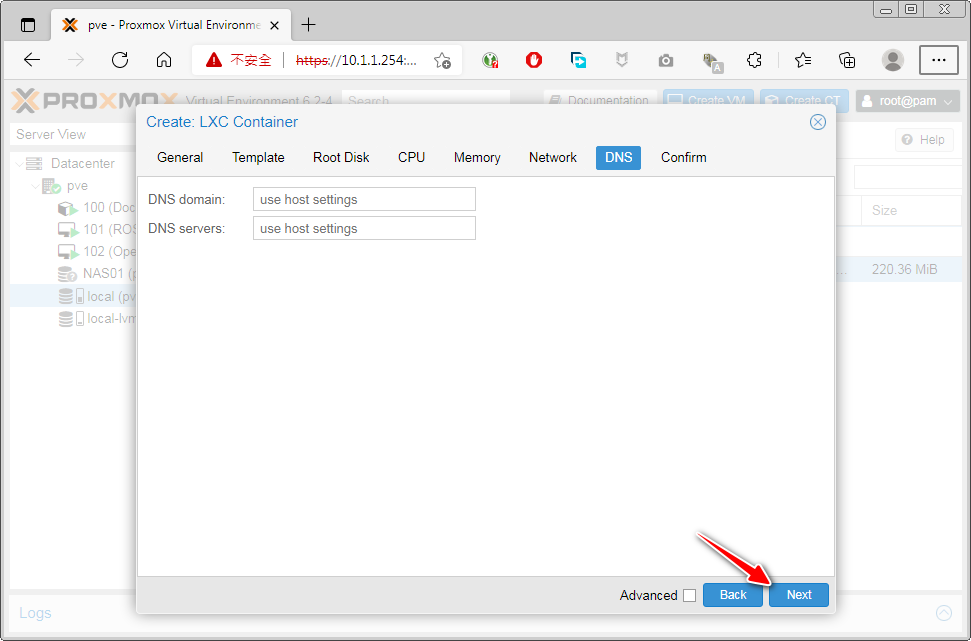Open the browser Collections icon
This screenshot has width=971, height=641.
[847, 60]
